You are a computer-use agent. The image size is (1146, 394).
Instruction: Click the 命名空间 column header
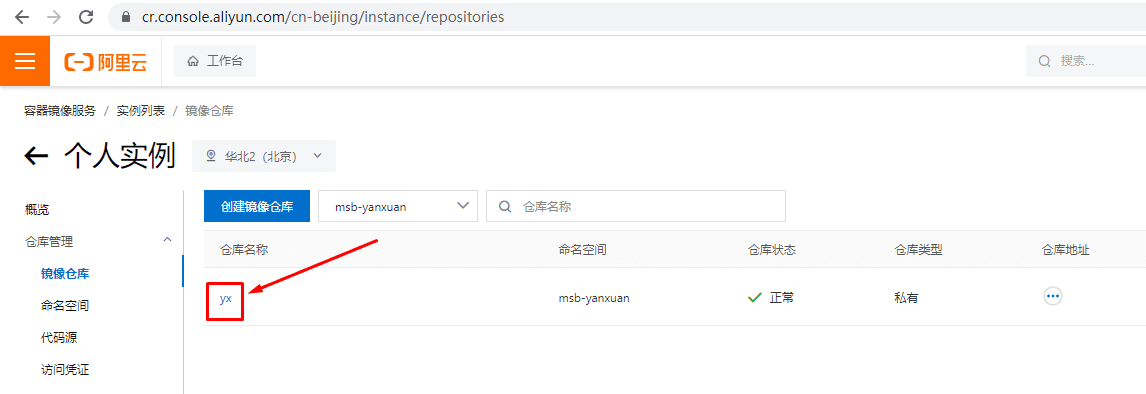tap(583, 250)
